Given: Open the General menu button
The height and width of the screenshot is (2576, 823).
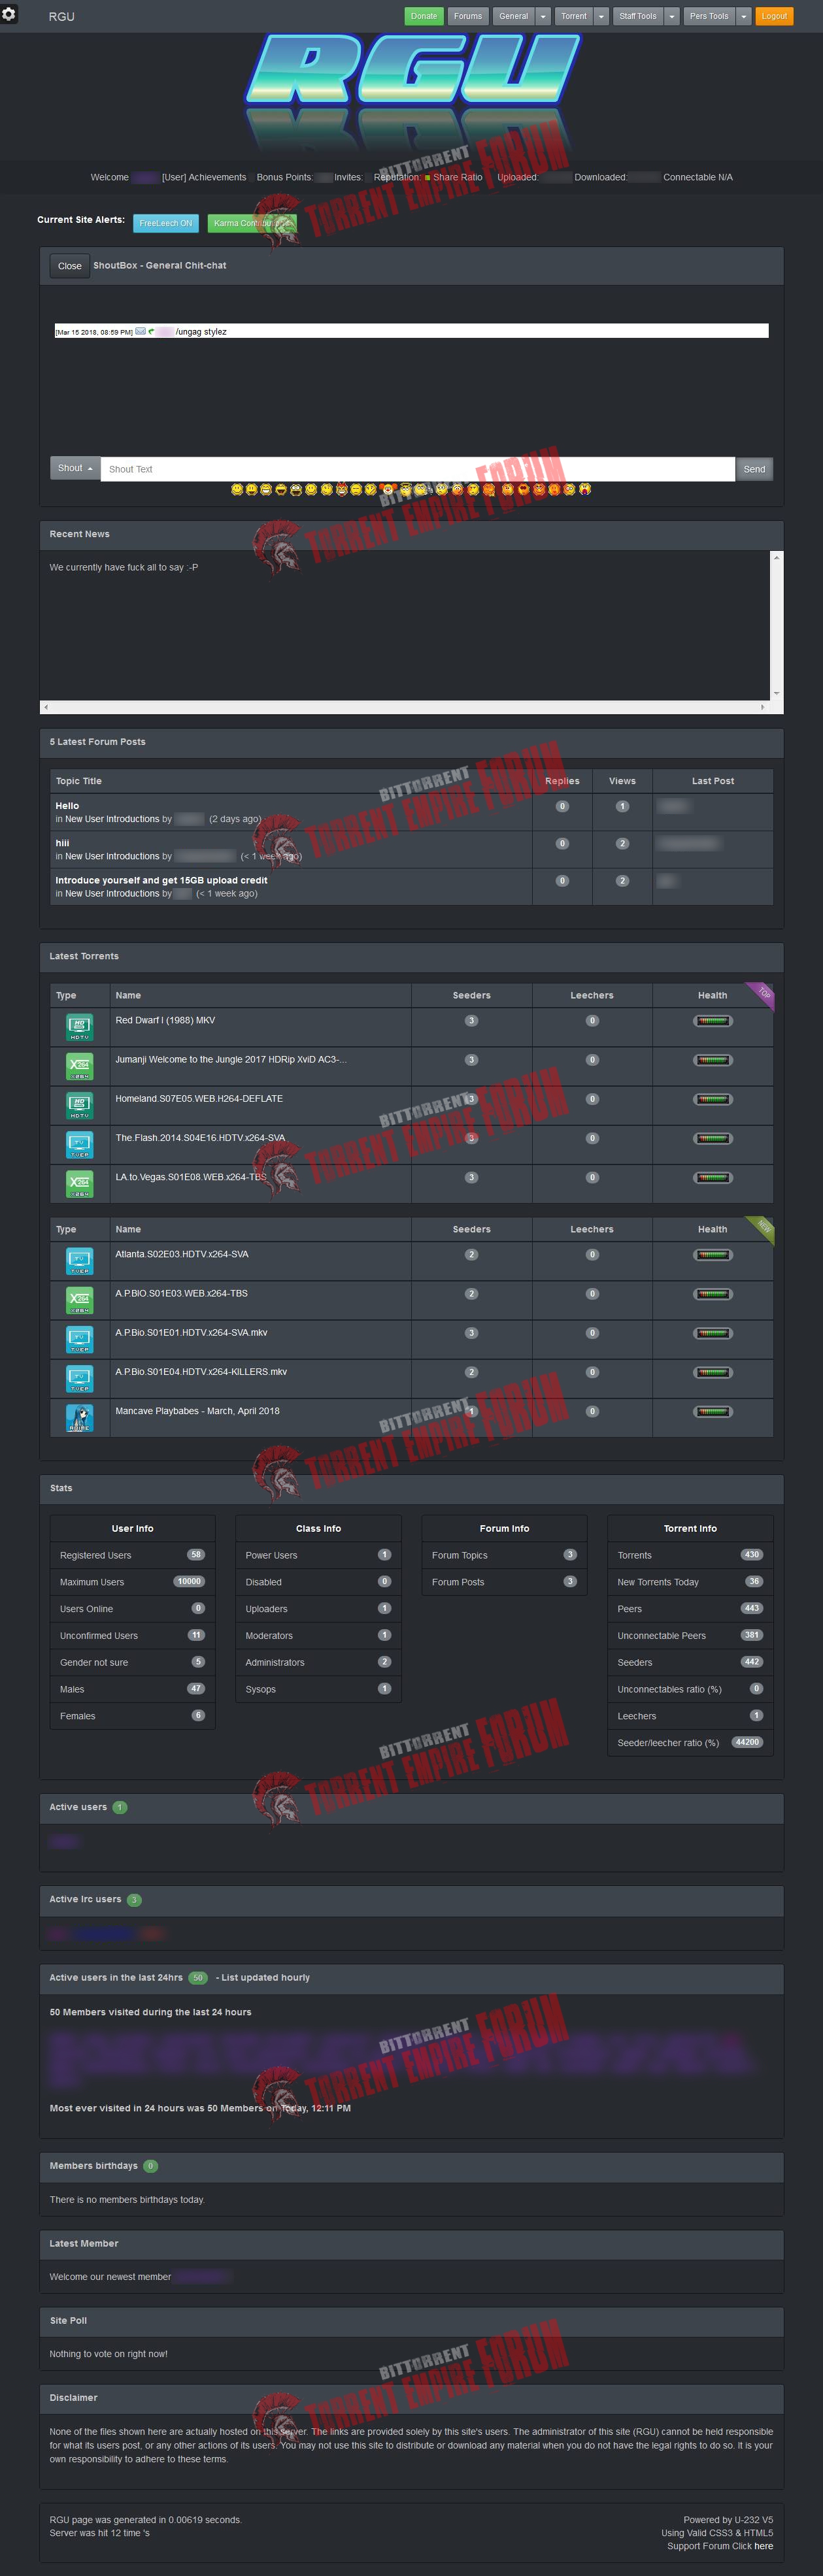Looking at the screenshot, I should [514, 16].
